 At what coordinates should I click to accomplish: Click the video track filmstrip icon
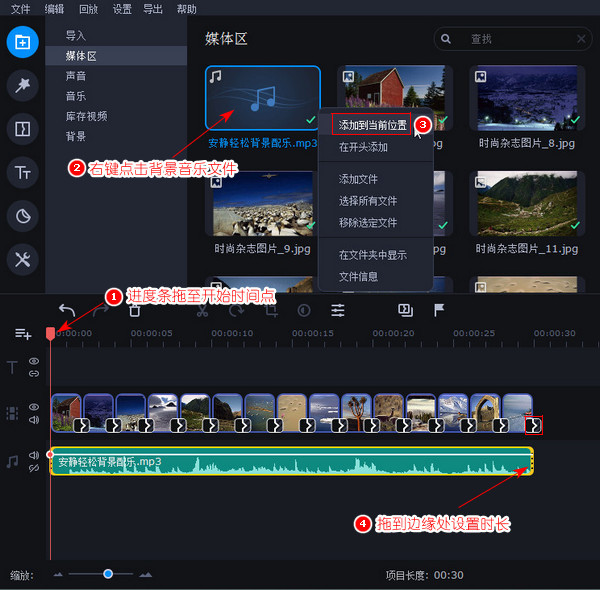pyautogui.click(x=12, y=414)
